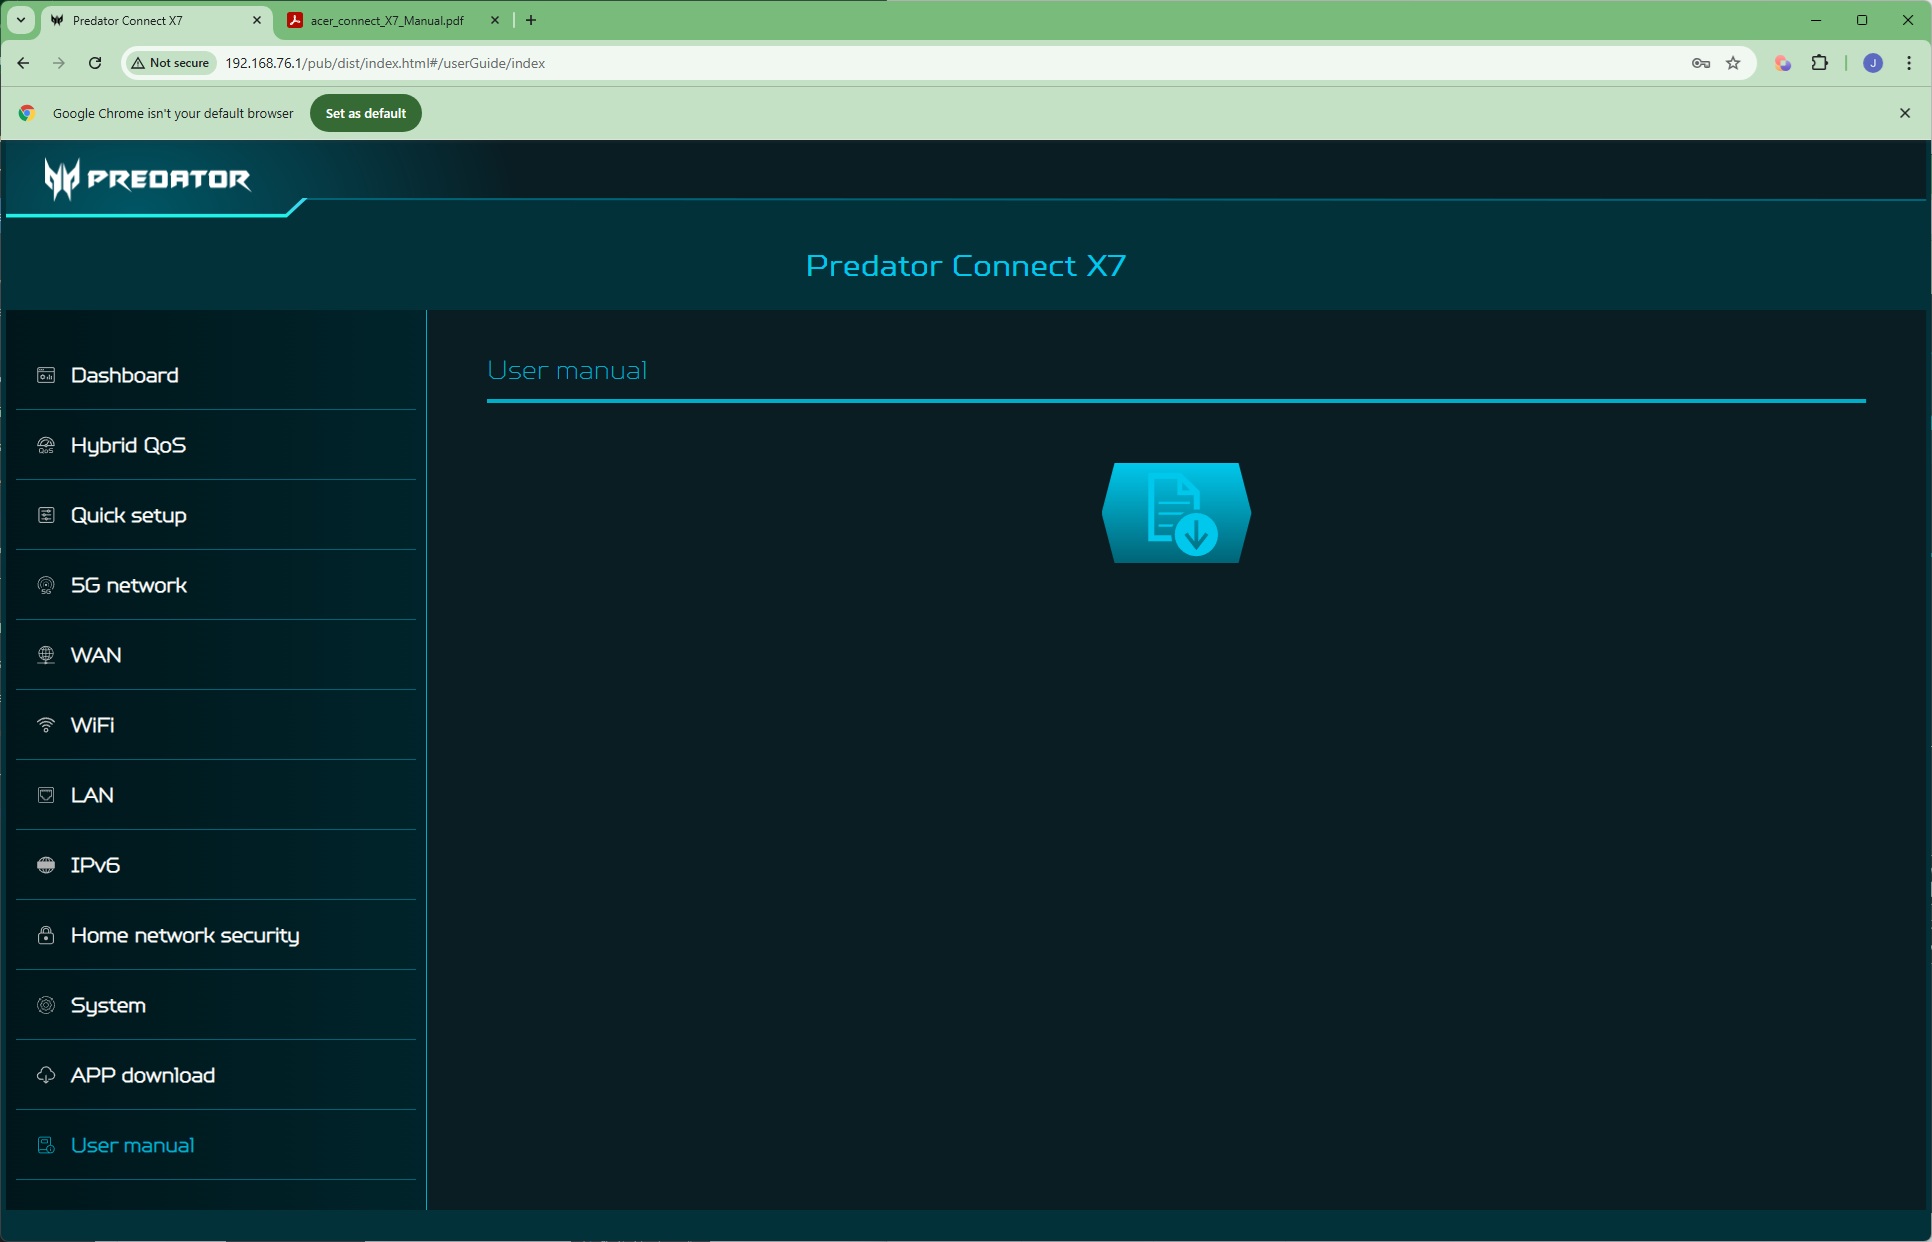Click the Predator logo in the header

pos(147,179)
